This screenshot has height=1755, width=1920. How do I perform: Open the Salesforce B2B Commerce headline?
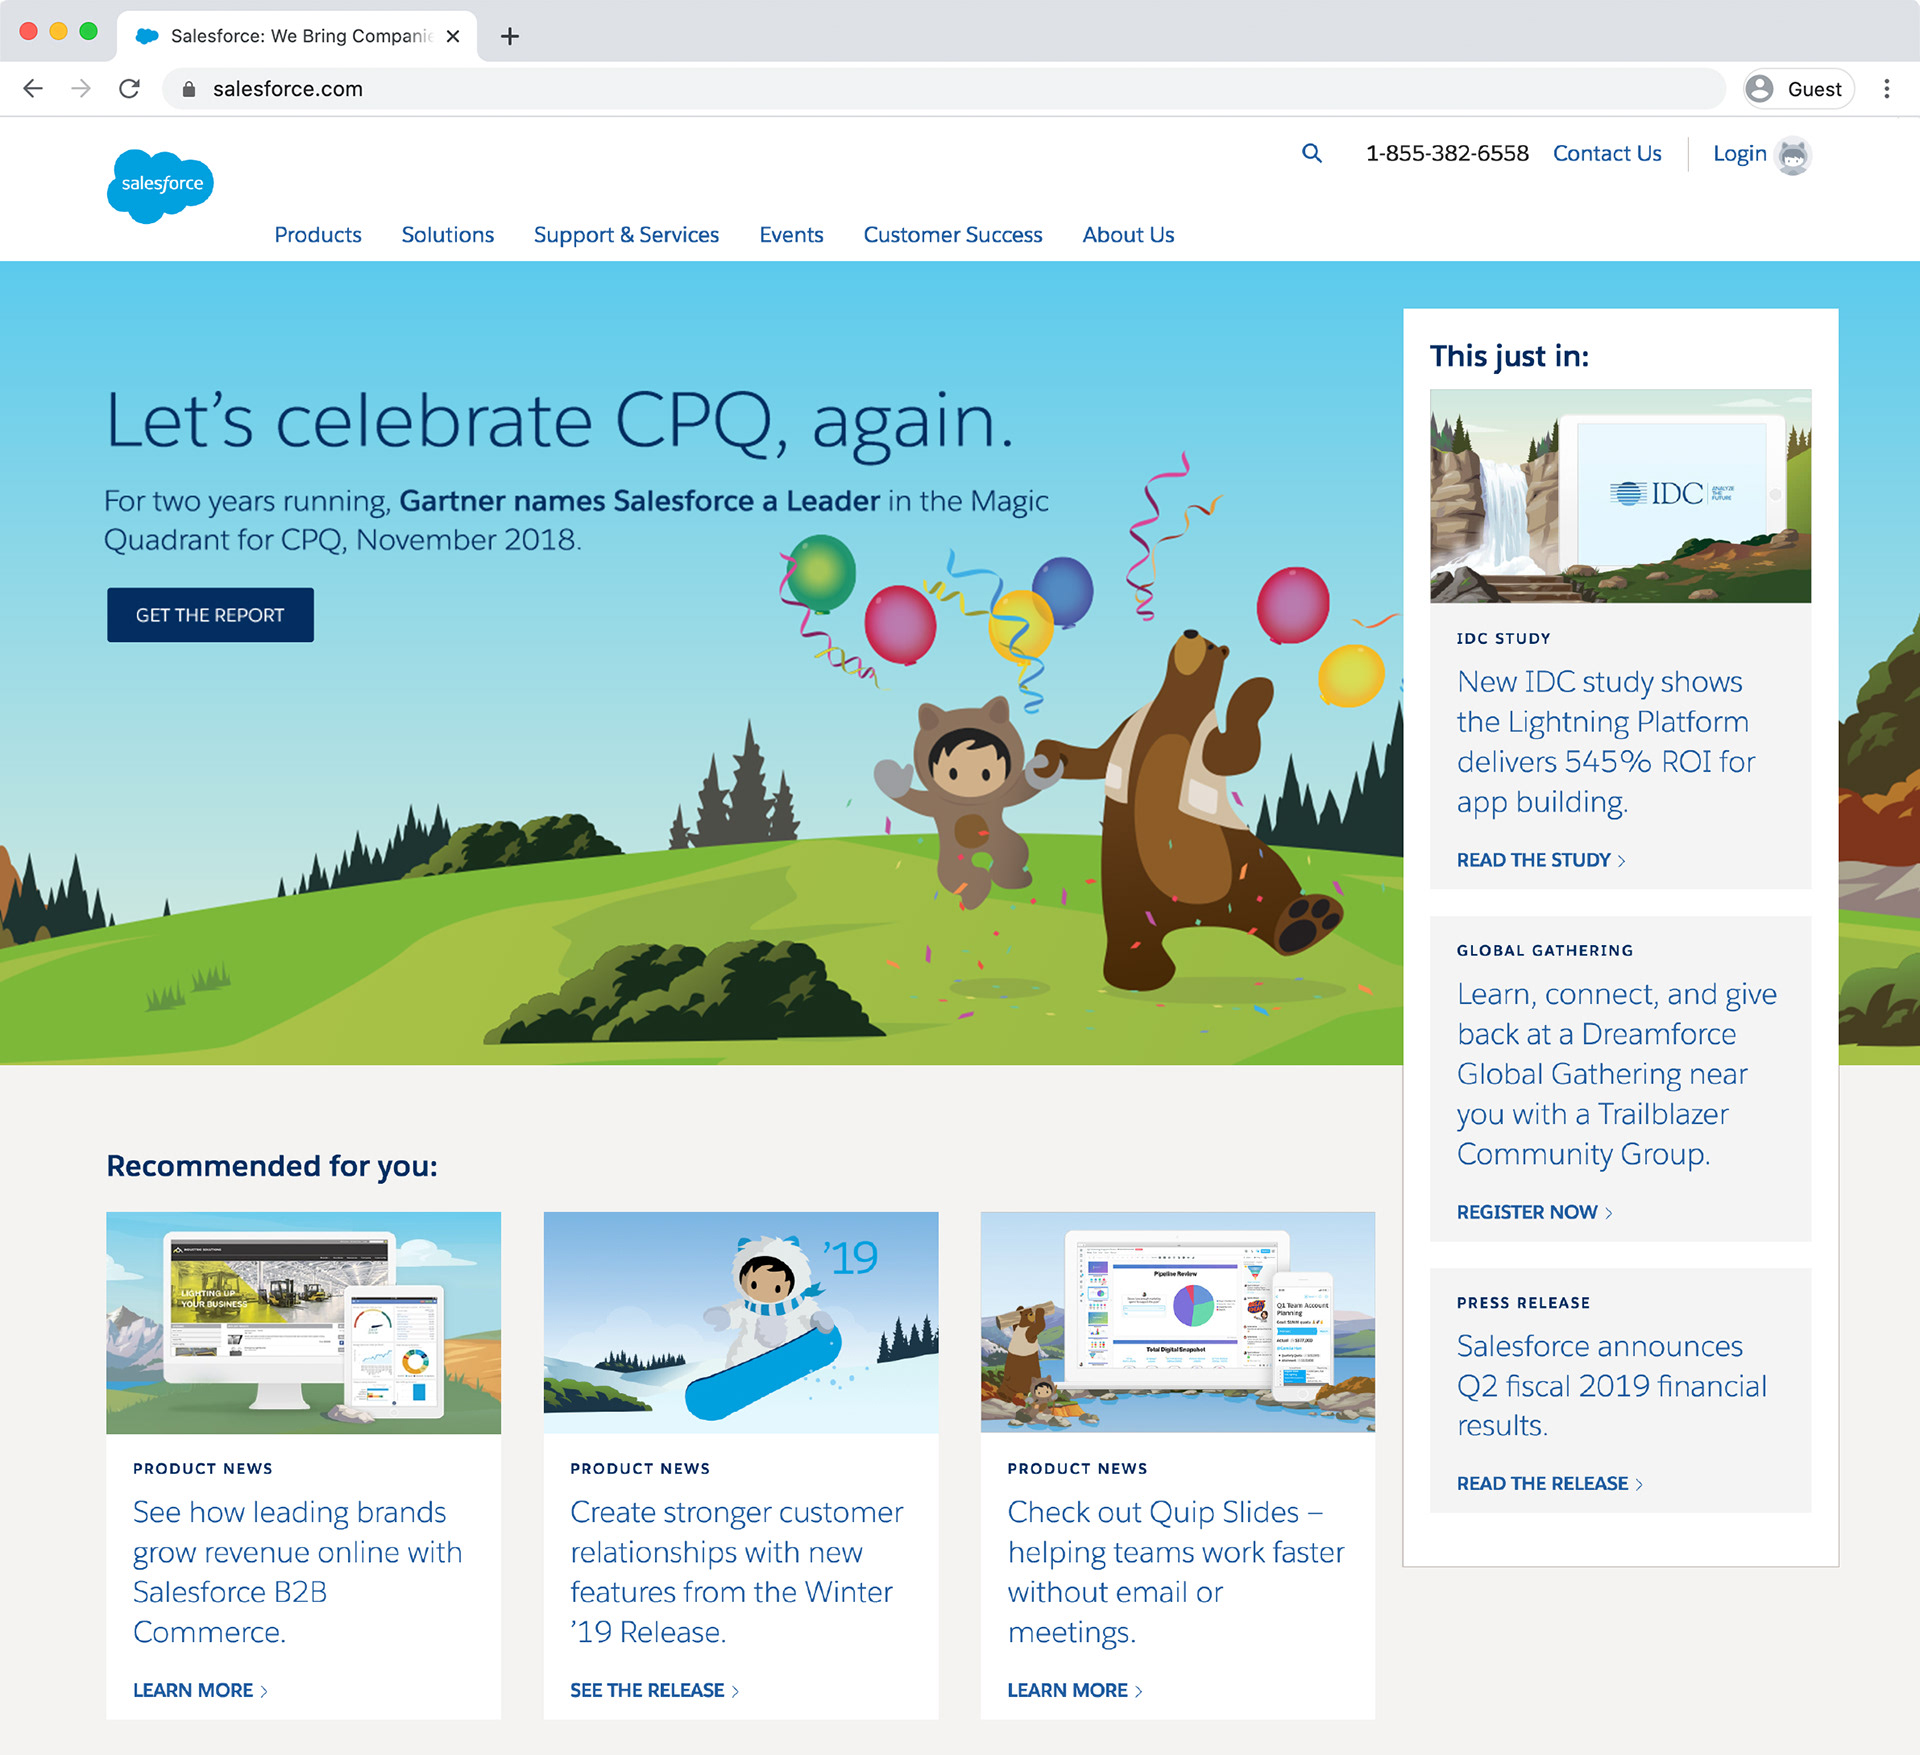coord(298,1572)
